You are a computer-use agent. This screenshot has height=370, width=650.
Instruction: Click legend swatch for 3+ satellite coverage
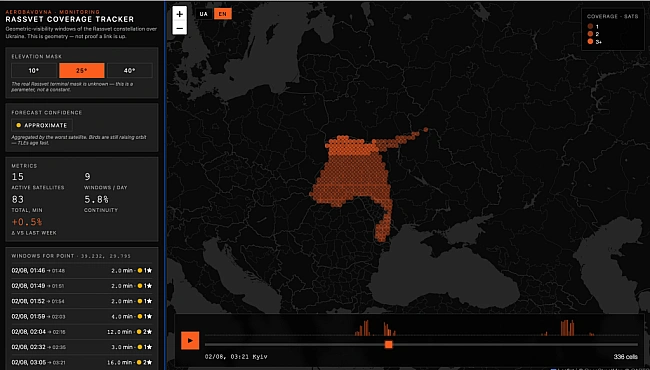(x=590, y=41)
